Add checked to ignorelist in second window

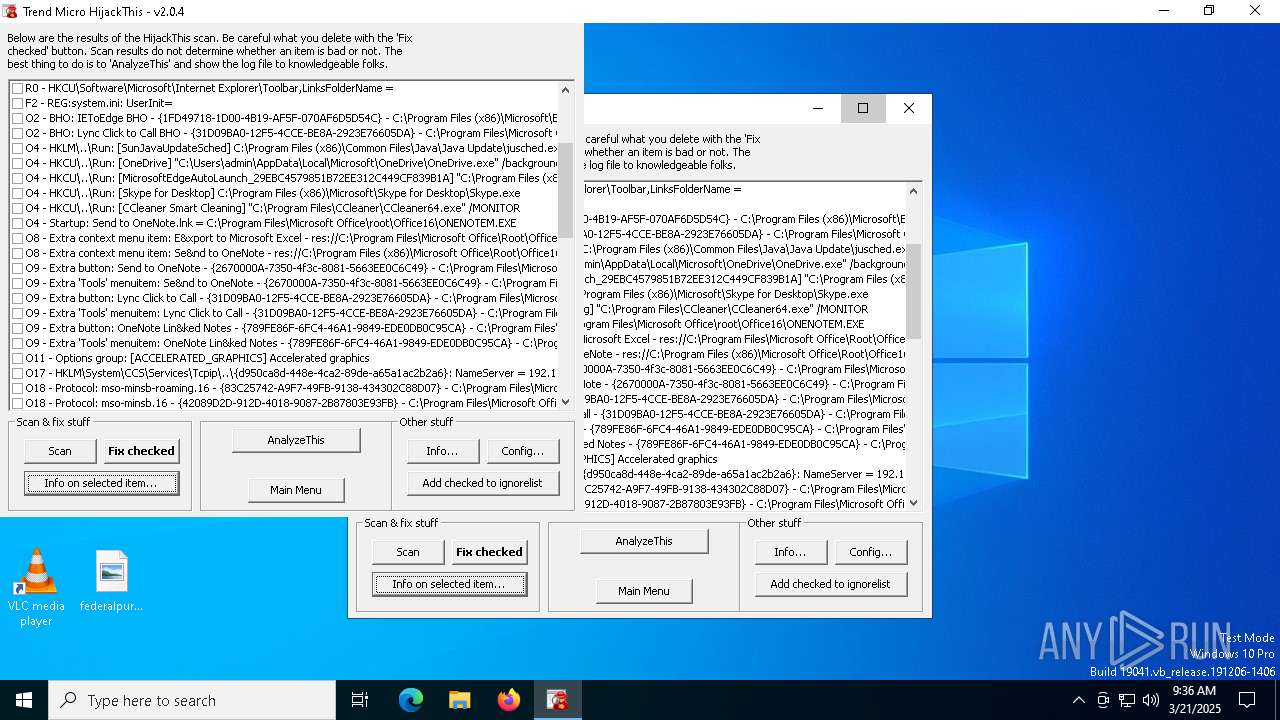click(x=831, y=584)
